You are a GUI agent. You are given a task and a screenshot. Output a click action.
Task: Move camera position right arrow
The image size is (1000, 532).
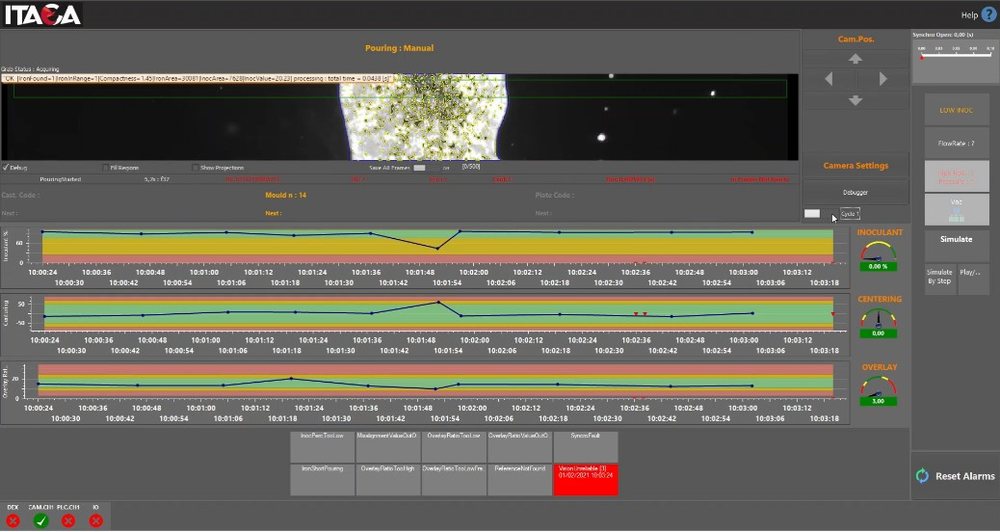tap(883, 78)
